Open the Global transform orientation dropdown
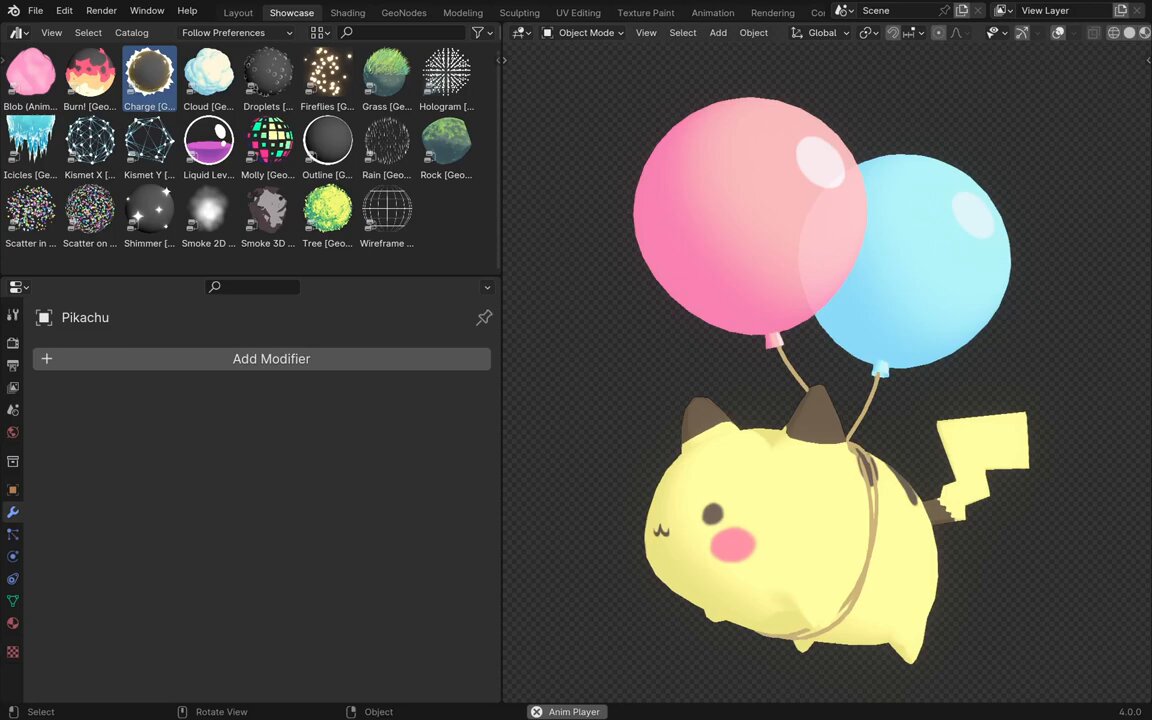 click(819, 32)
